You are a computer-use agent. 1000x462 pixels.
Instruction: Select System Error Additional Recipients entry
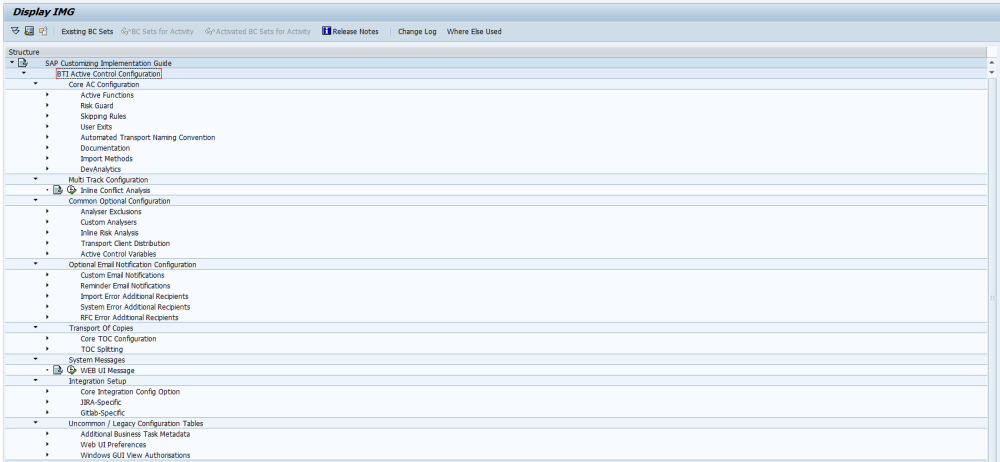click(x=135, y=307)
